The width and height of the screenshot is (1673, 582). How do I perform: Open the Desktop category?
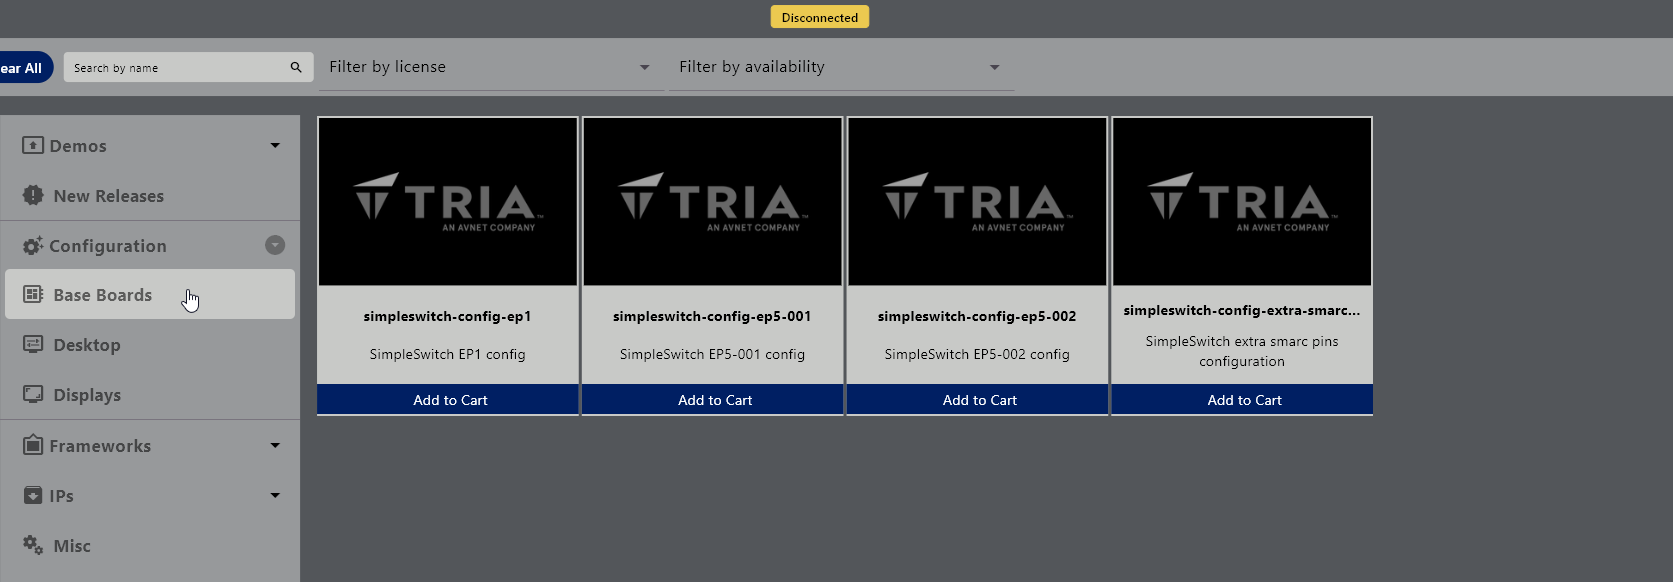point(150,344)
